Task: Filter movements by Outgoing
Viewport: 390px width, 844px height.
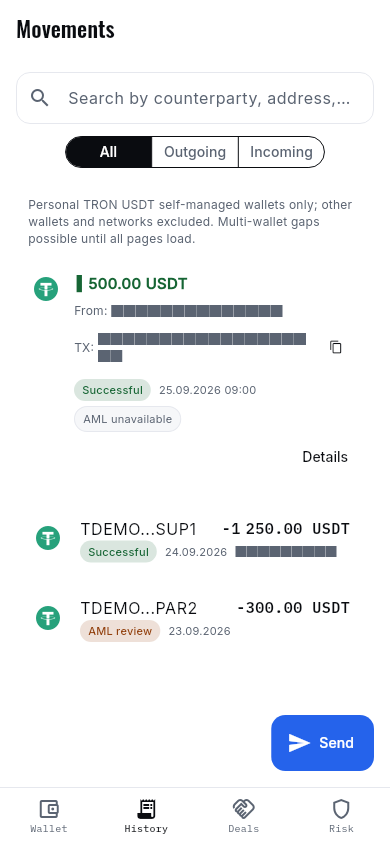Action: coord(195,152)
